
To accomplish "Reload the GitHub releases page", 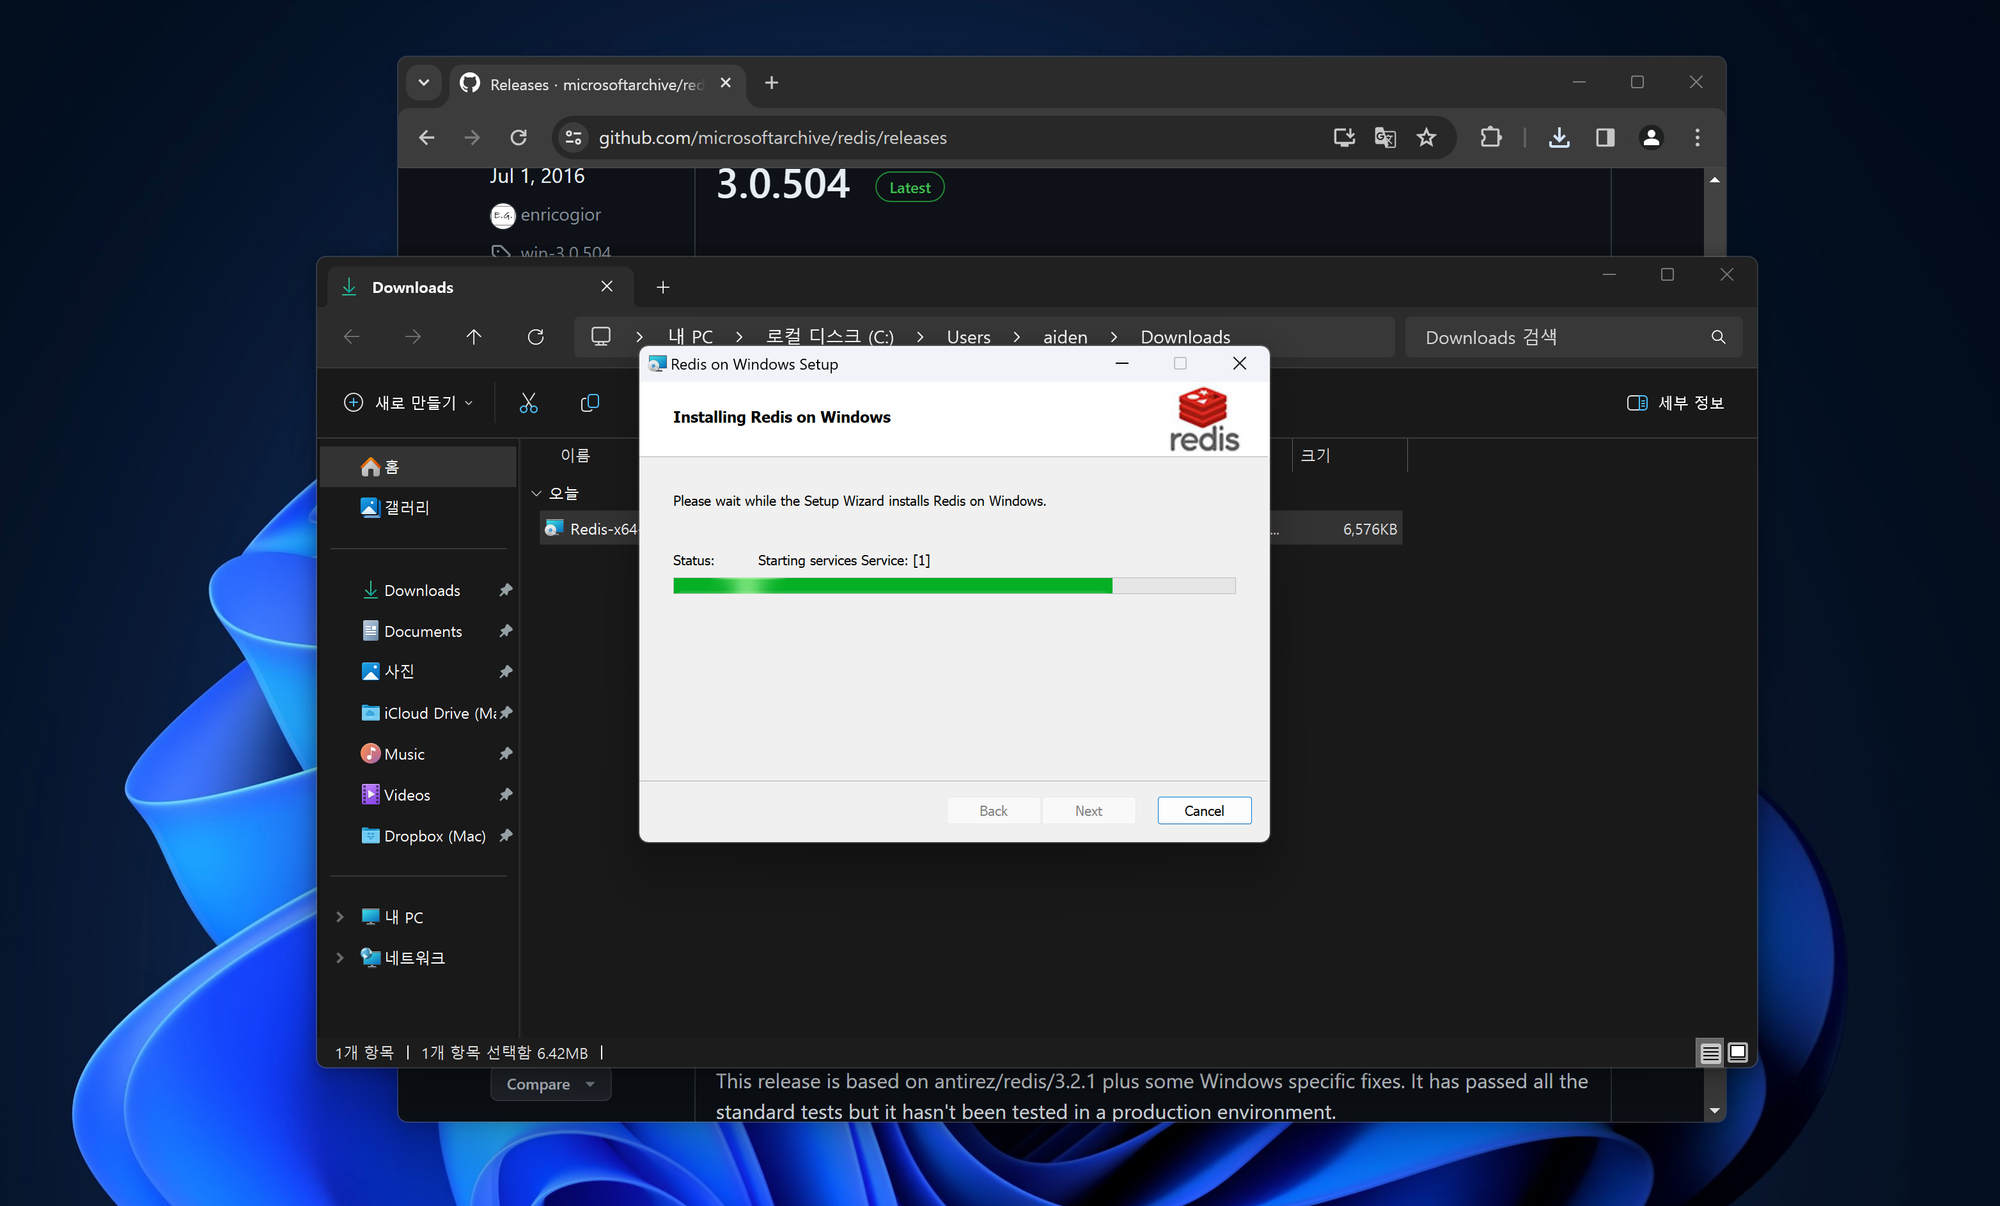I will coord(518,138).
